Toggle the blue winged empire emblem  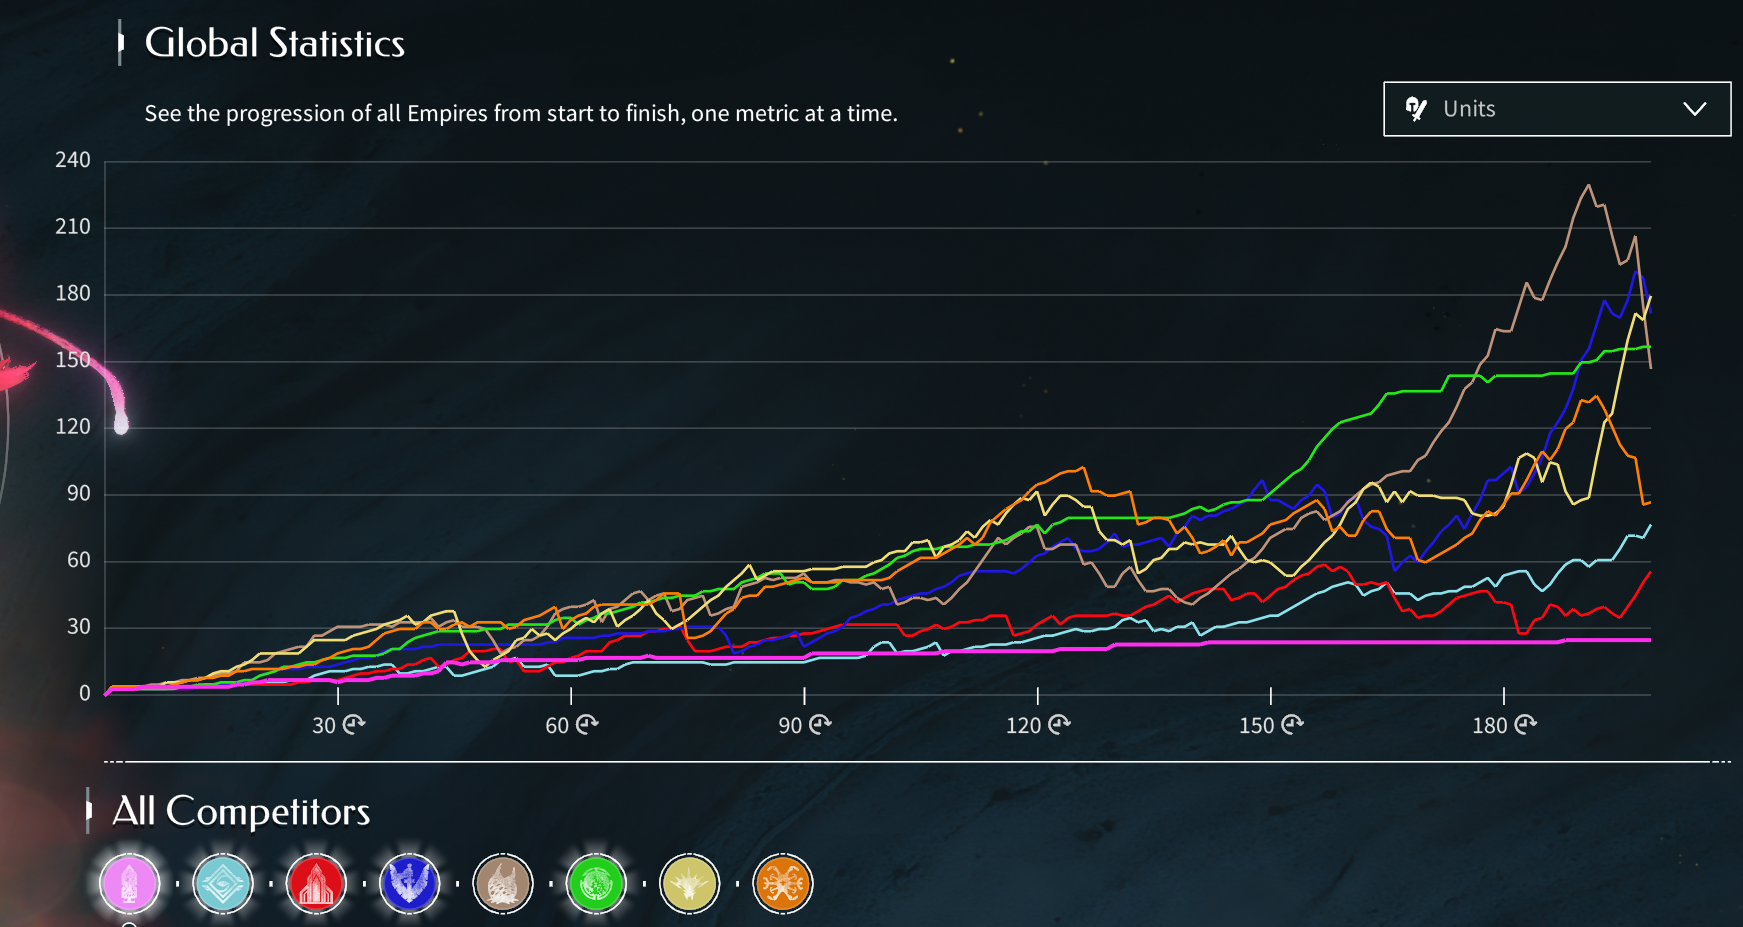click(409, 884)
